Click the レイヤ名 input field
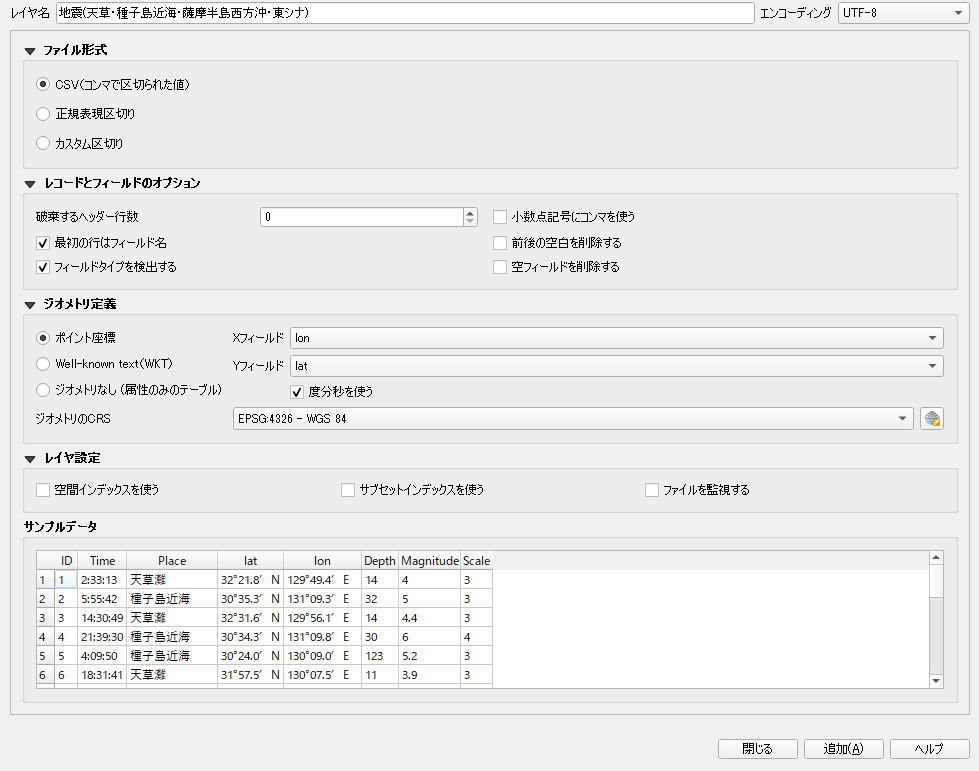Screen dimensions: 979x771 click(x=400, y=13)
